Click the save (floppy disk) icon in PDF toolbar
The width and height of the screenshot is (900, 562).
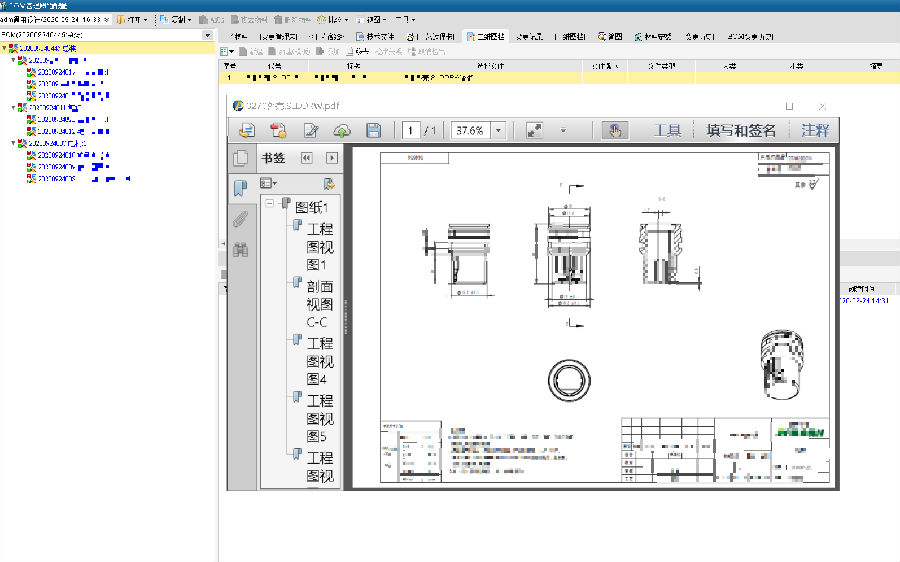374,131
